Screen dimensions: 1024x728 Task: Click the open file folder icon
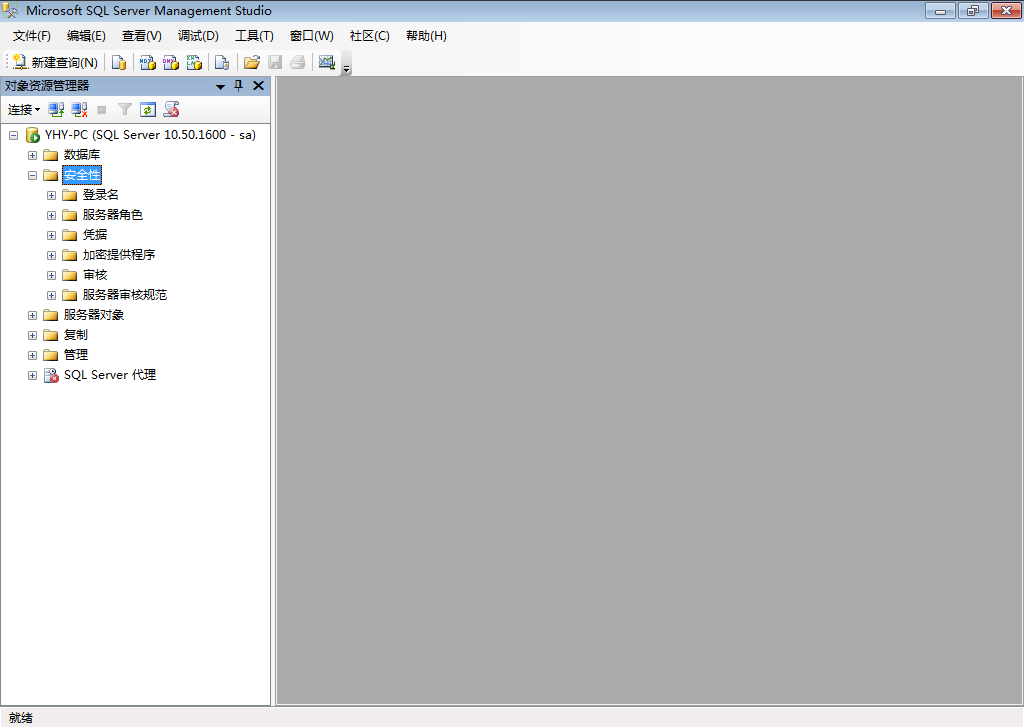tap(251, 62)
